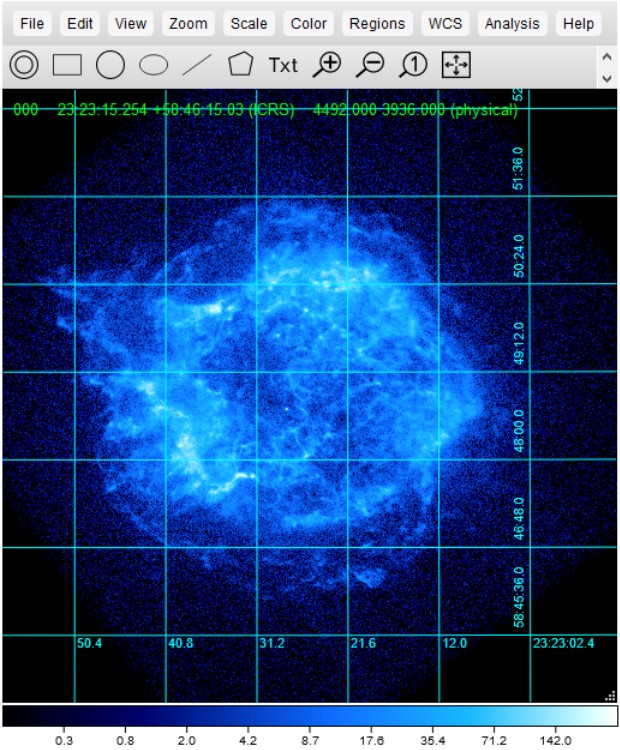Select the line region tool

197,65
